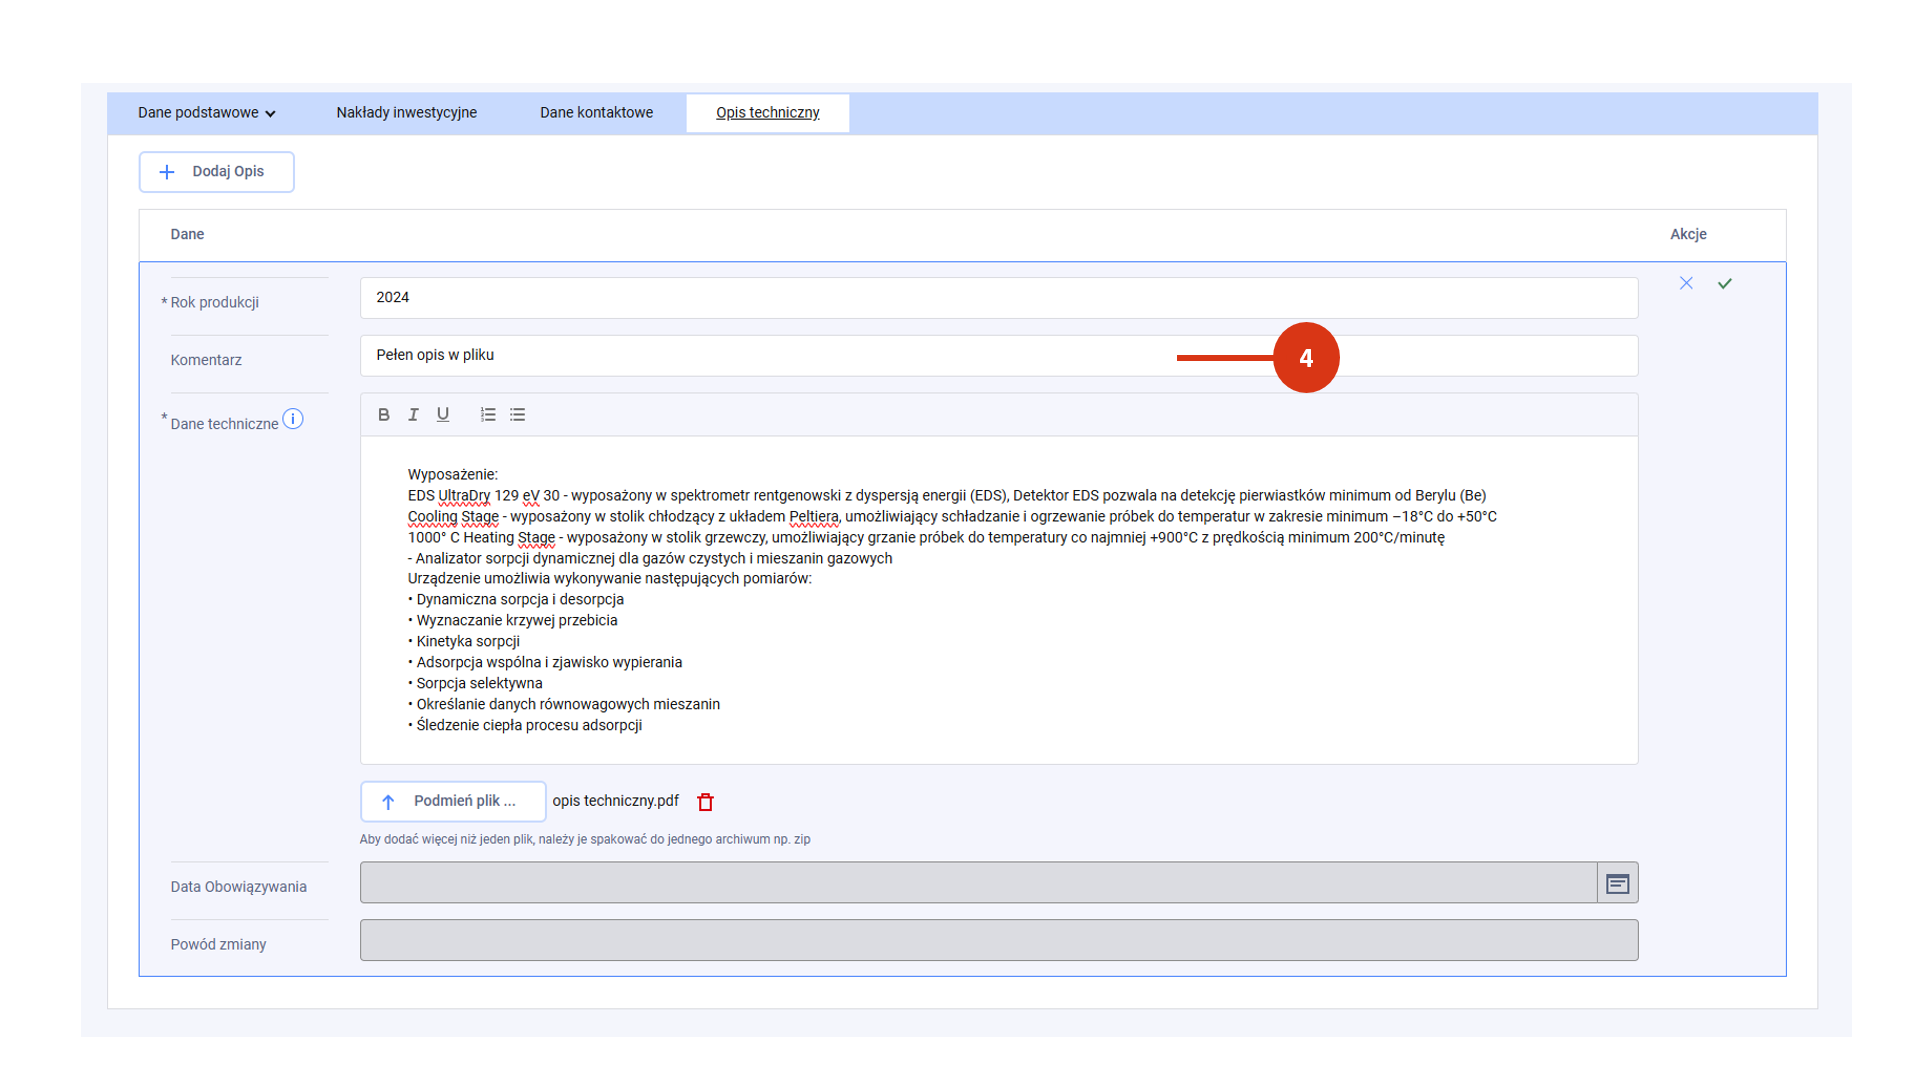The height and width of the screenshot is (1080, 1920).
Task: Insert a bulleted list
Action: 517,414
